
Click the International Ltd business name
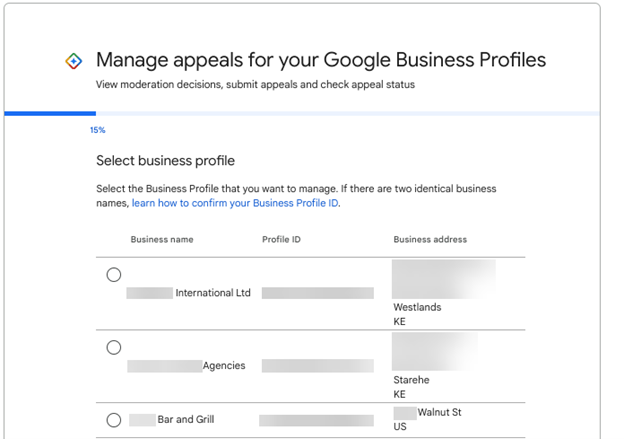[x=212, y=293]
